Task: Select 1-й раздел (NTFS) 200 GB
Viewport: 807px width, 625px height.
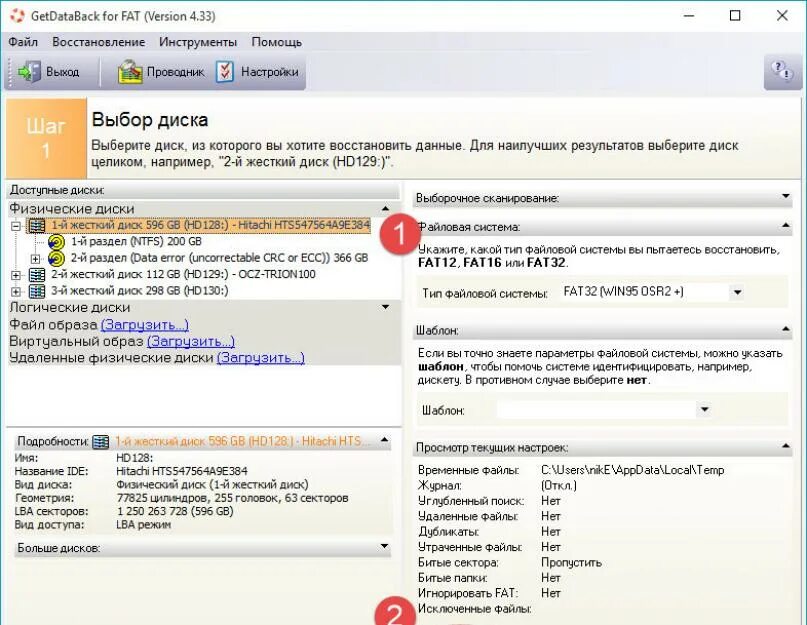Action: click(136, 241)
